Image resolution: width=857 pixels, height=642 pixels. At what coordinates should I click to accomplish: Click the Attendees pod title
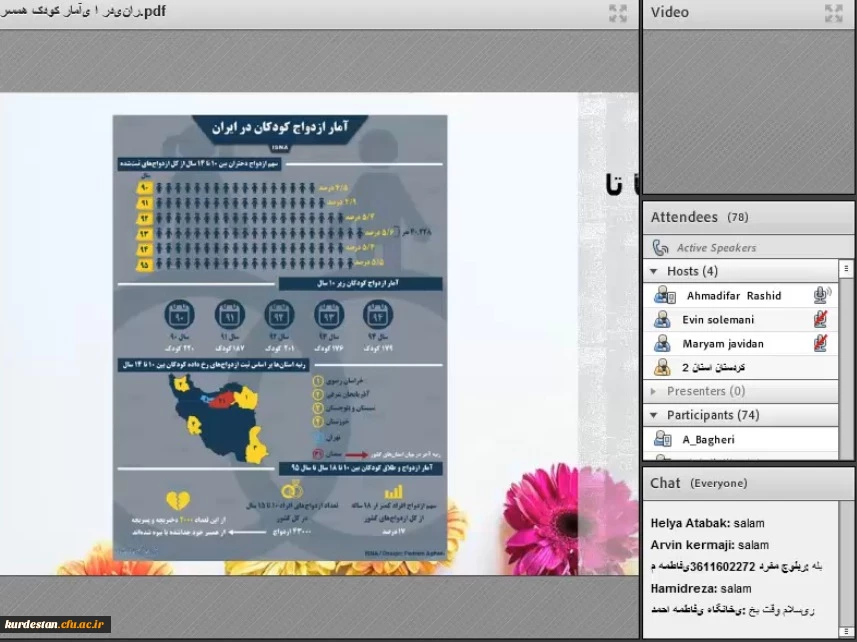coord(684,217)
